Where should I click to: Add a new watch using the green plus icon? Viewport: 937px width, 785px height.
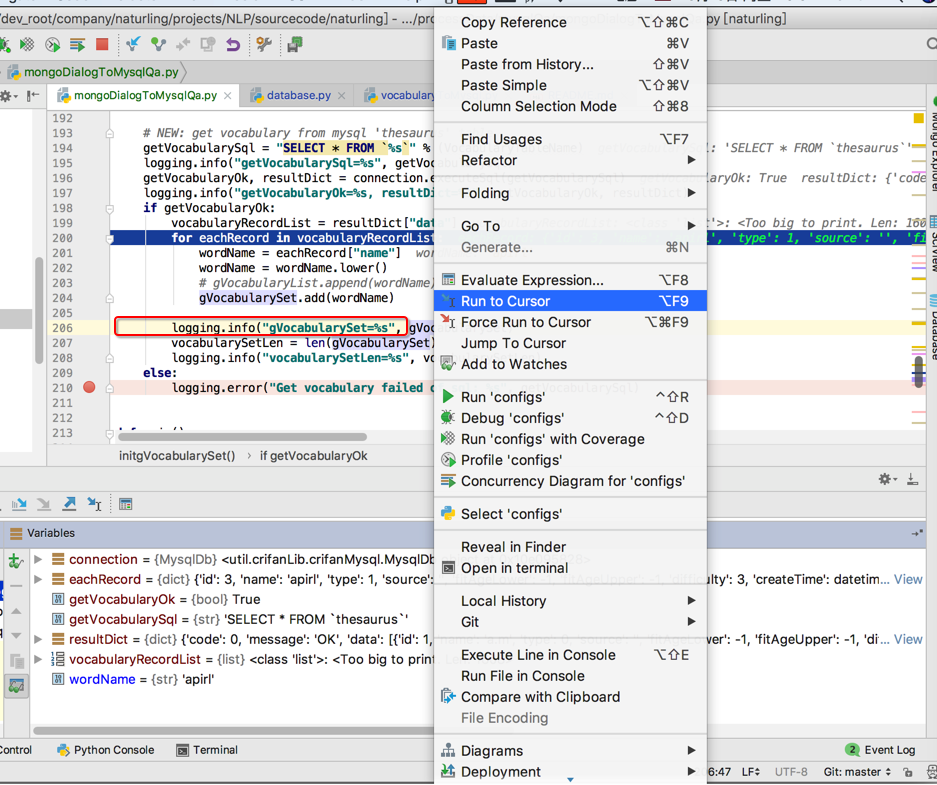point(15,560)
